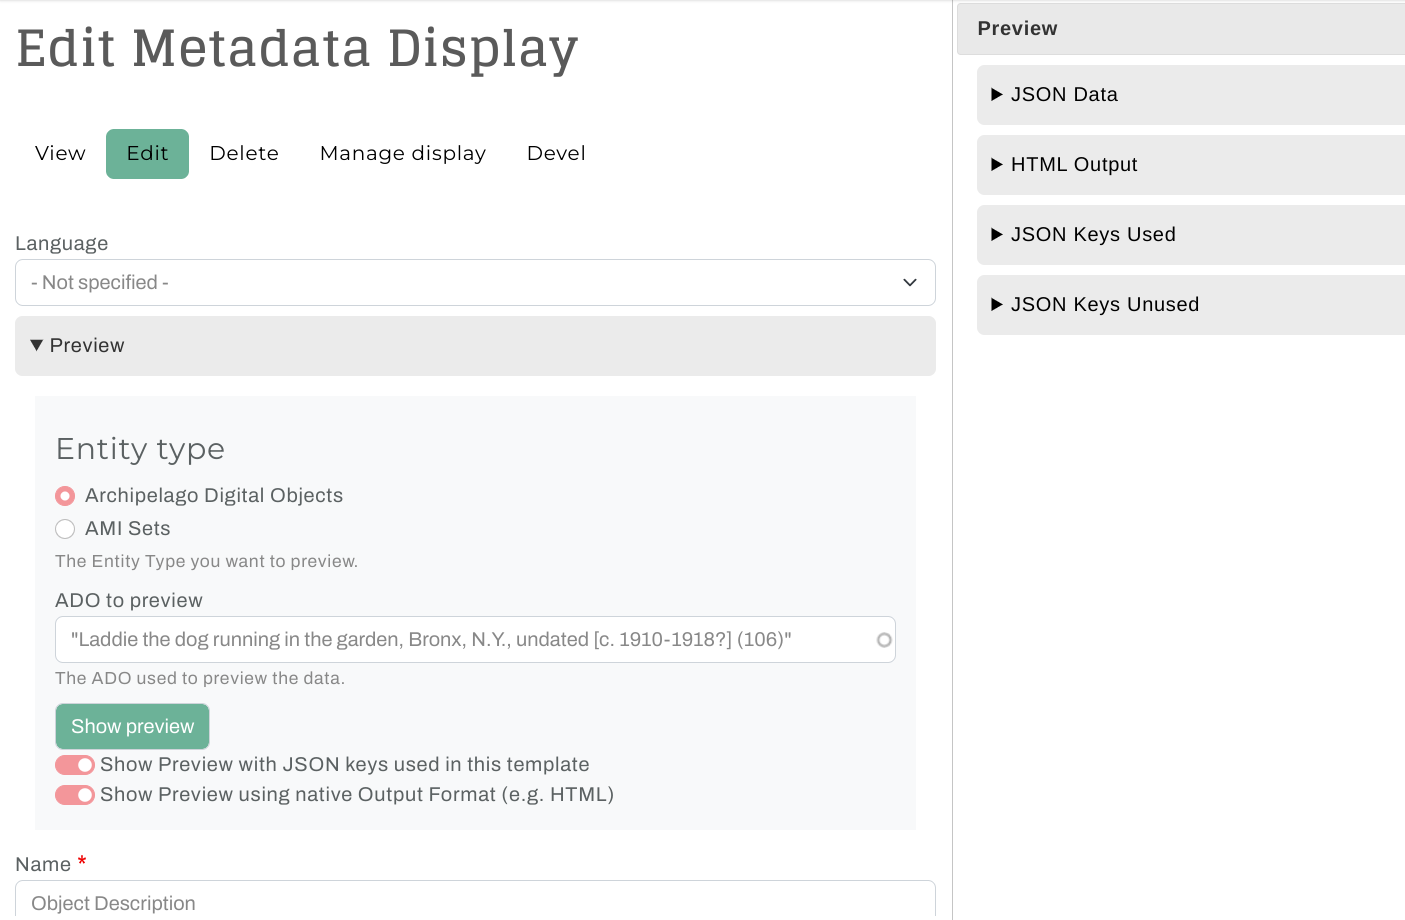Switch to the View tab

click(60, 154)
